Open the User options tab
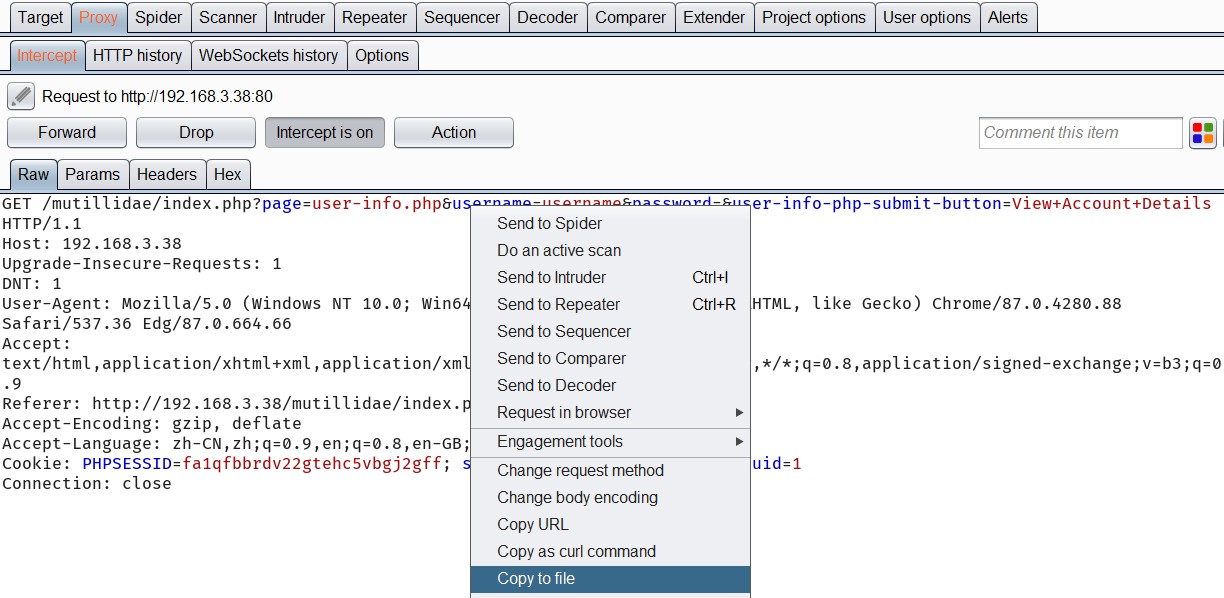1224x598 pixels. pyautogui.click(x=927, y=17)
